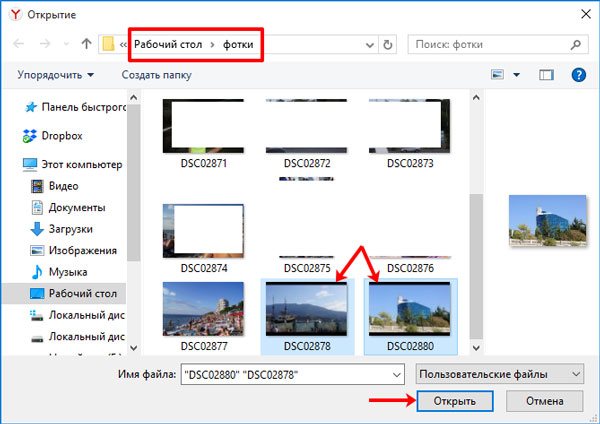Click the search magnifier icon

[576, 45]
